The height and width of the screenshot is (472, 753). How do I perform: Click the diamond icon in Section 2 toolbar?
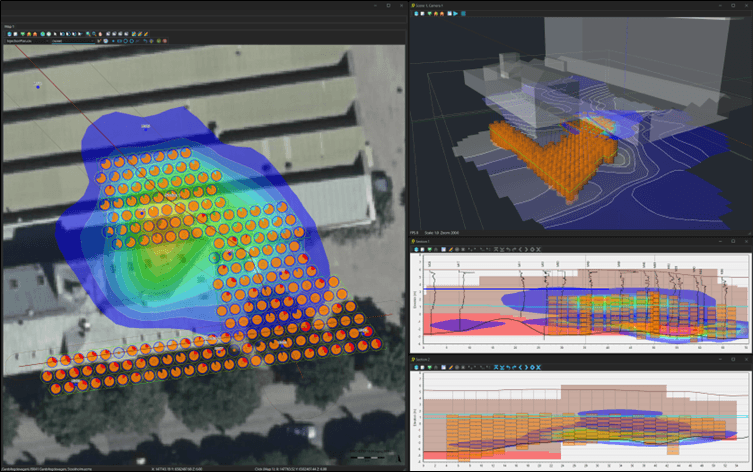532,367
